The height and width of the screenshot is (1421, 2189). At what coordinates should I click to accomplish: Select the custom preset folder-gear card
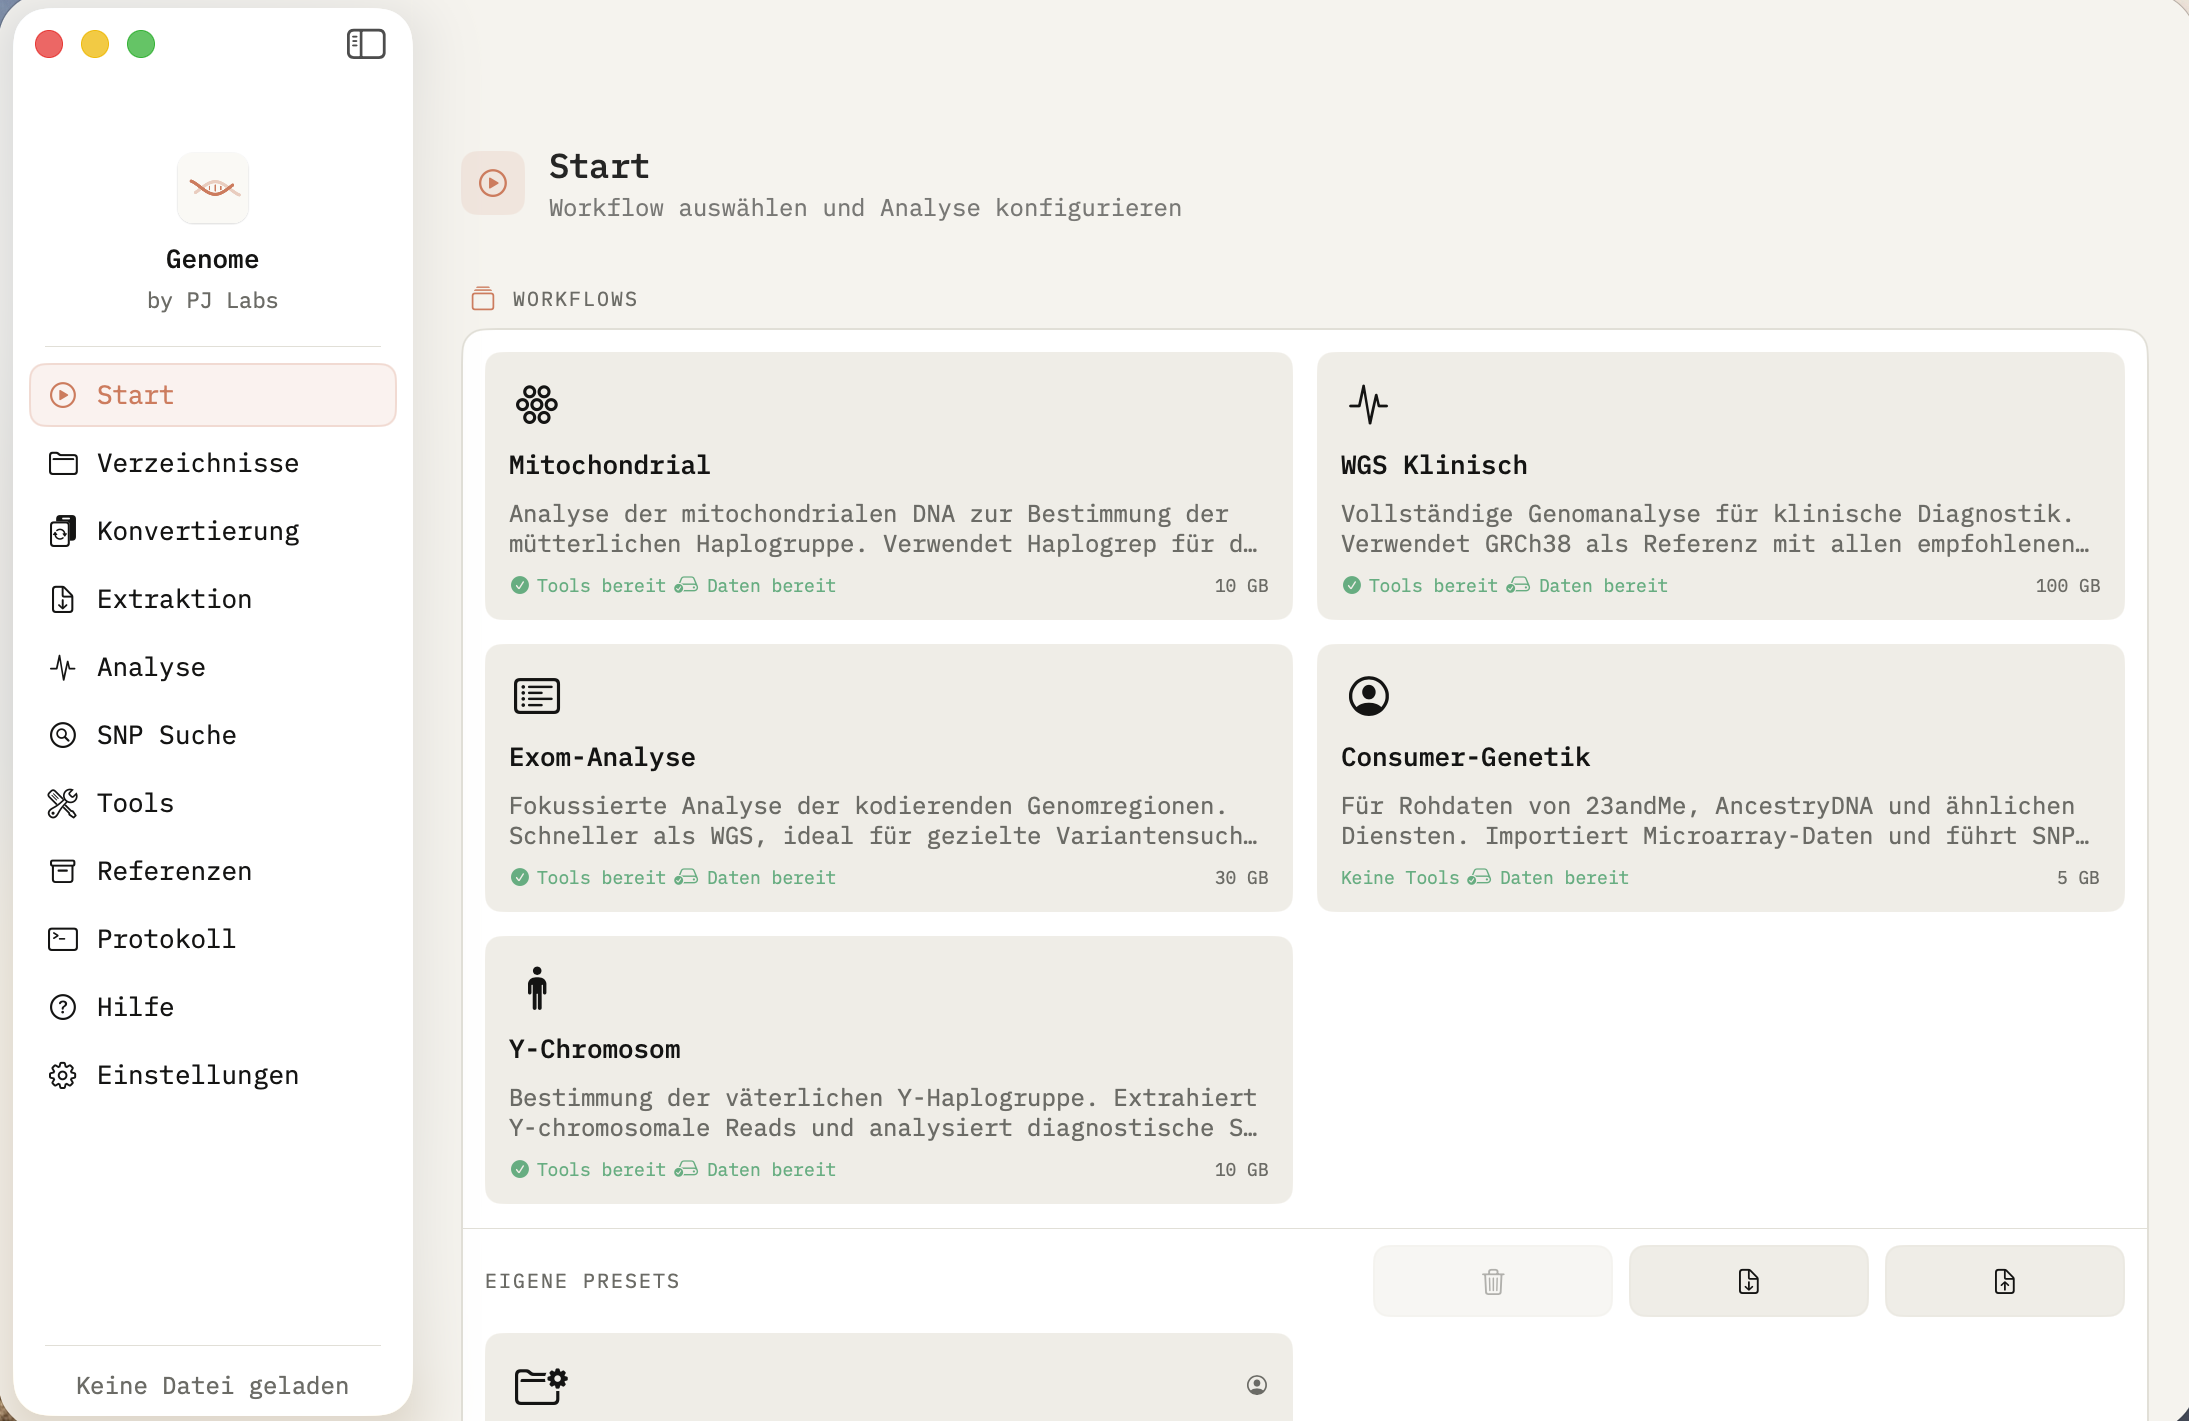(x=888, y=1385)
